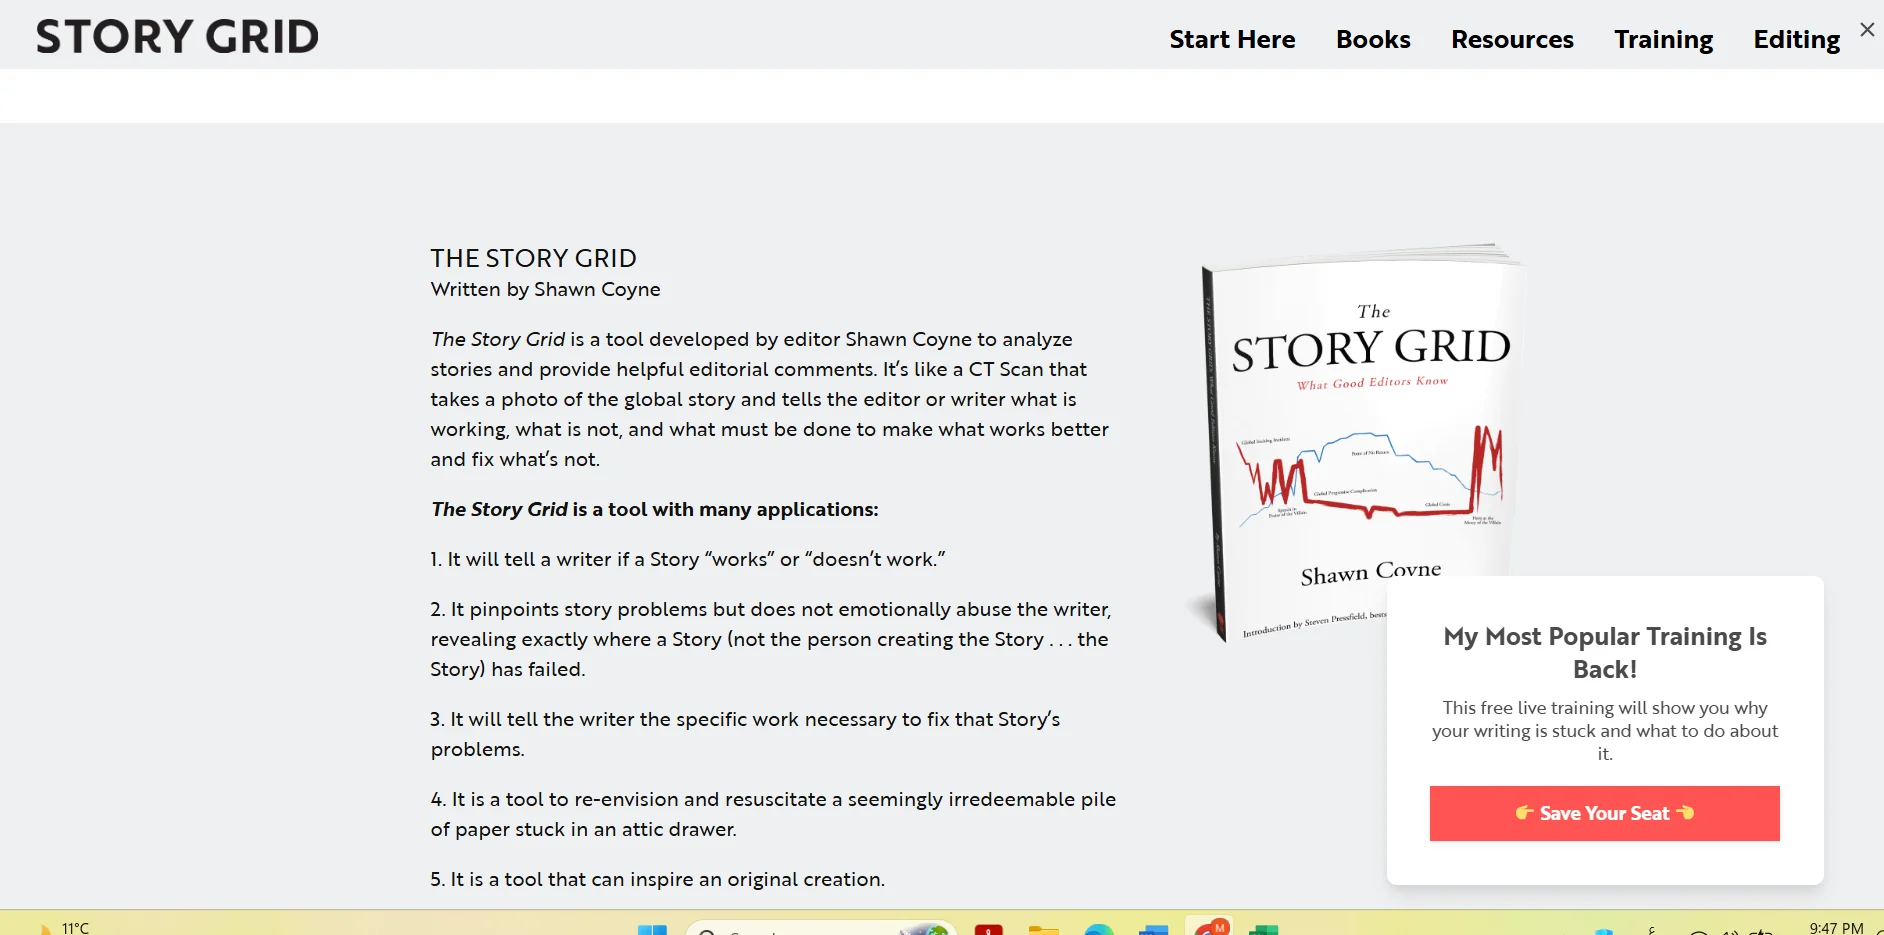The width and height of the screenshot is (1884, 935).
Task: Open Chrome with the Gmail badge
Action: pos(1210,929)
